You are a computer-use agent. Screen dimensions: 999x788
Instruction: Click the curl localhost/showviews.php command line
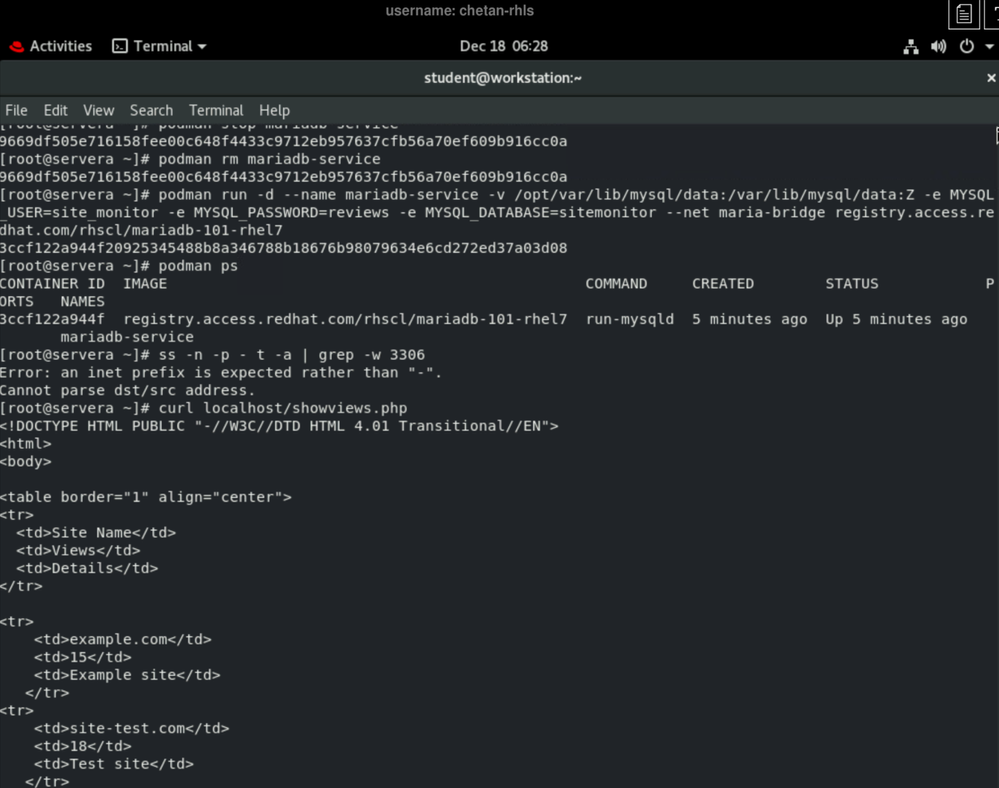pyautogui.click(x=282, y=408)
